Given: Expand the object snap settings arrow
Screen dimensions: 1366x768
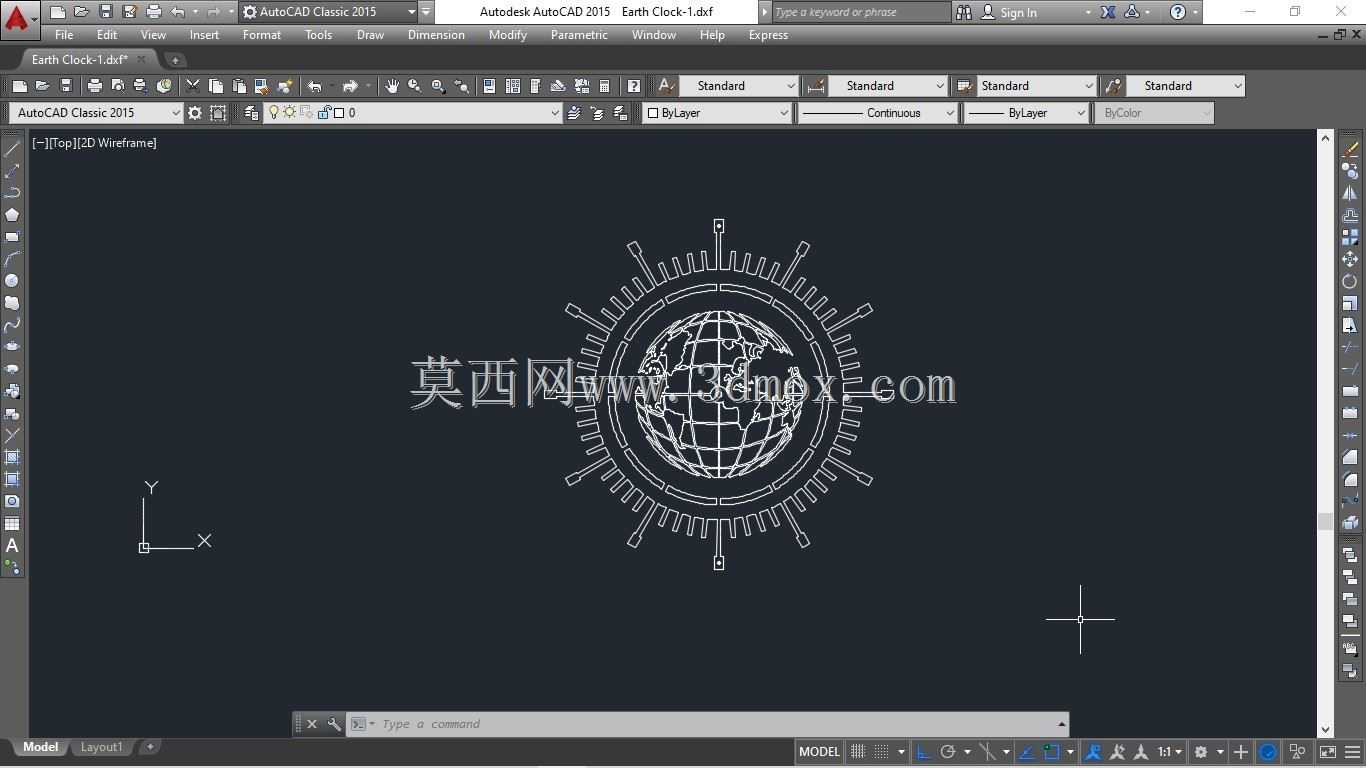Looking at the screenshot, I should coord(1071,752).
